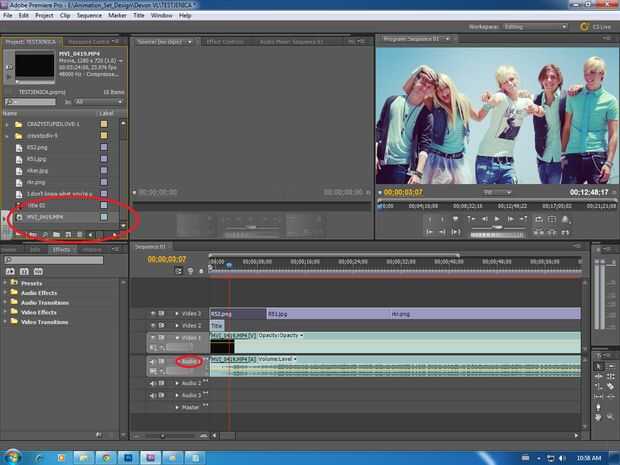Select the RS1.jpg clip on Video 3 track
Viewport: 620px width, 465px height.
[x=328, y=314]
